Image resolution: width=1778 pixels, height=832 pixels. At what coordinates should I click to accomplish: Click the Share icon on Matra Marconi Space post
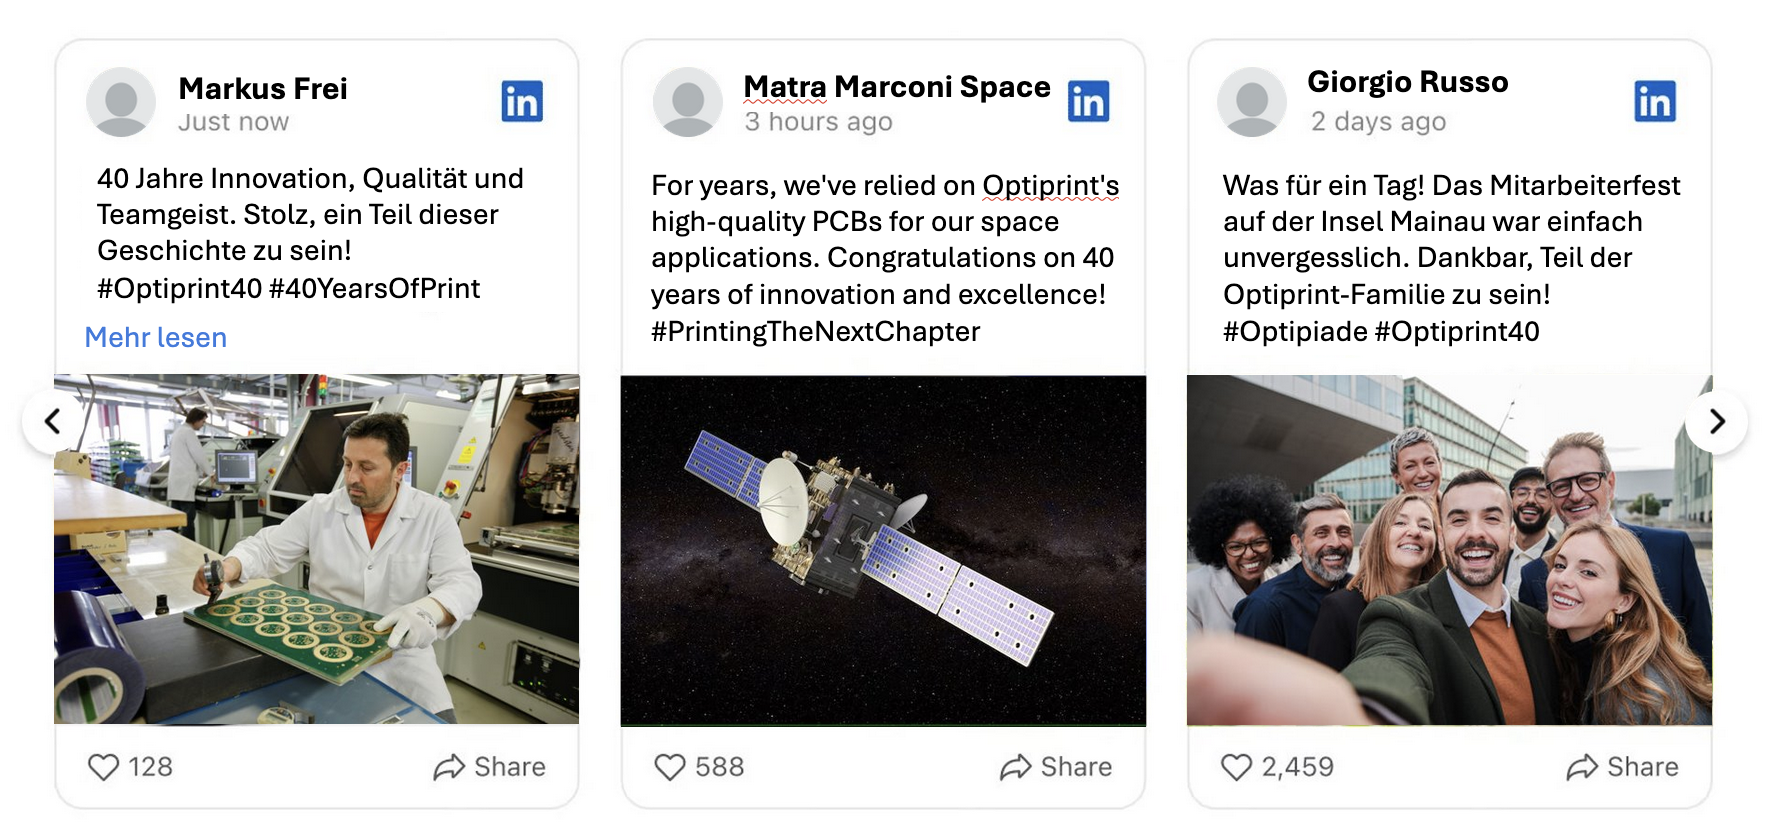point(1018,767)
